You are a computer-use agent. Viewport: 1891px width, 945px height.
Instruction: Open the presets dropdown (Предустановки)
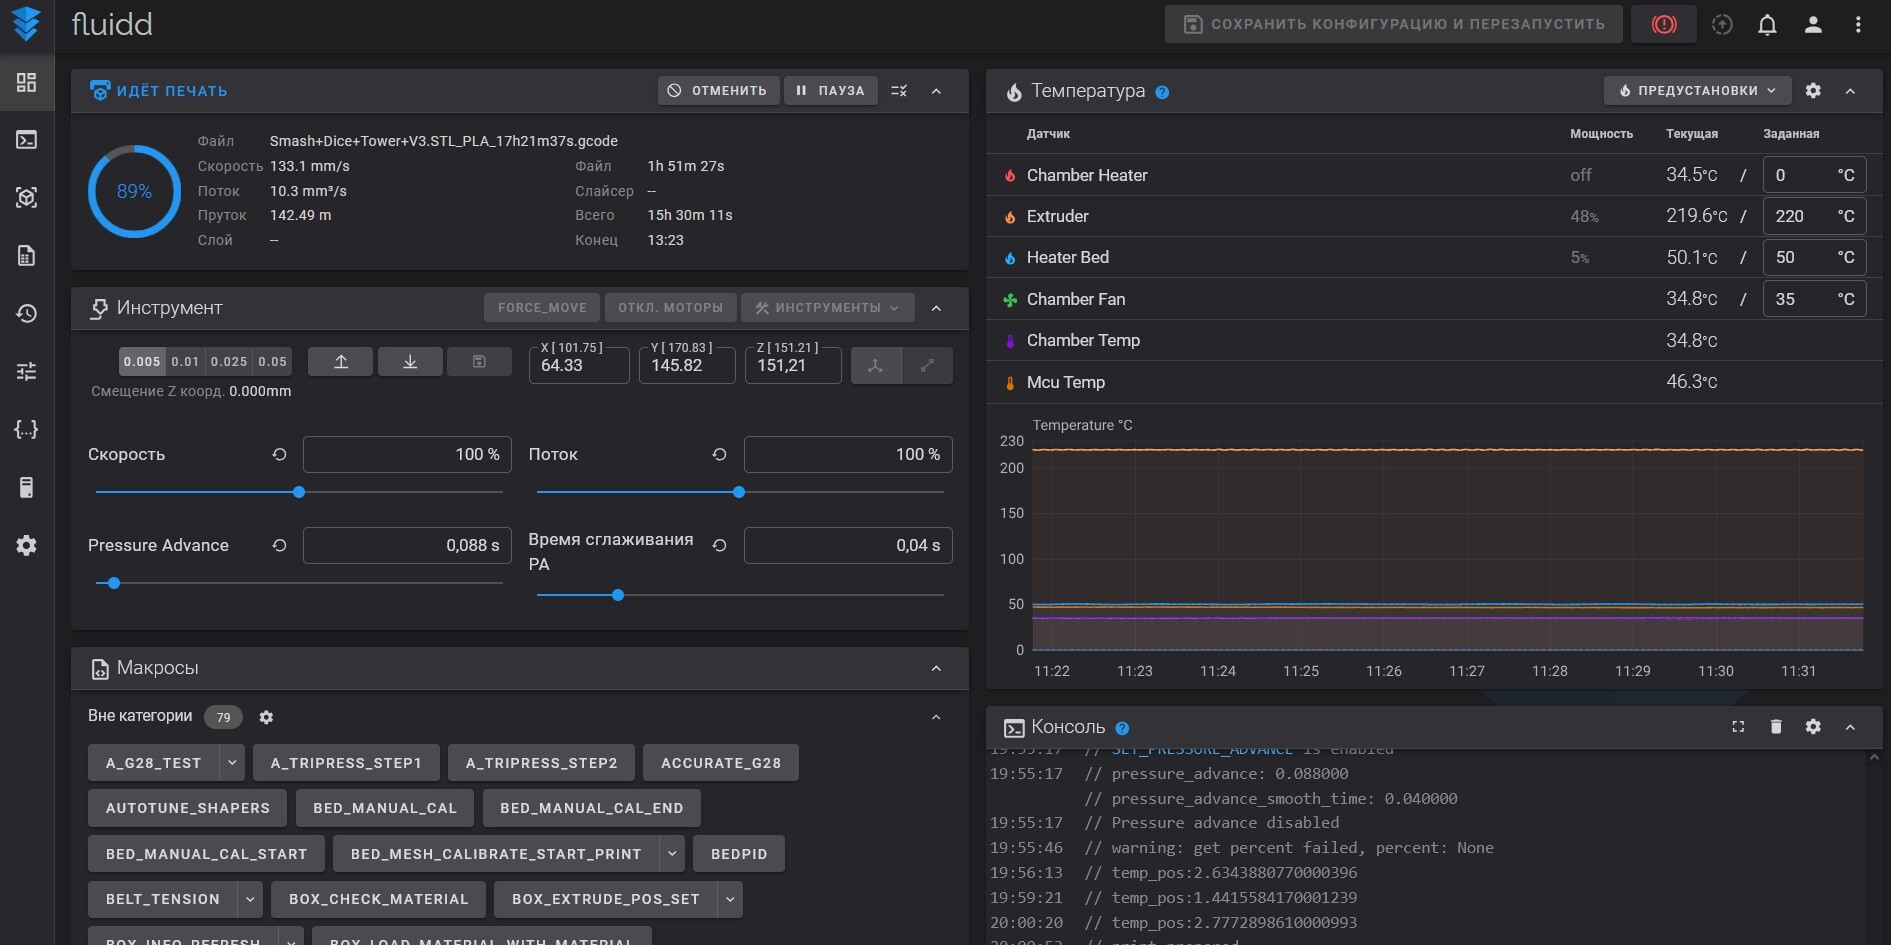[1696, 91]
